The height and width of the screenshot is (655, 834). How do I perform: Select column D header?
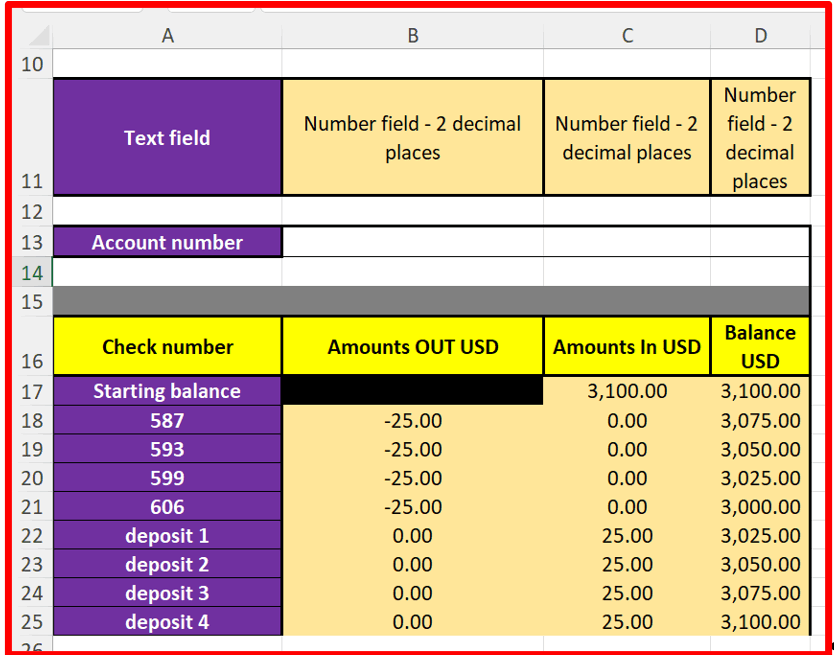(761, 36)
